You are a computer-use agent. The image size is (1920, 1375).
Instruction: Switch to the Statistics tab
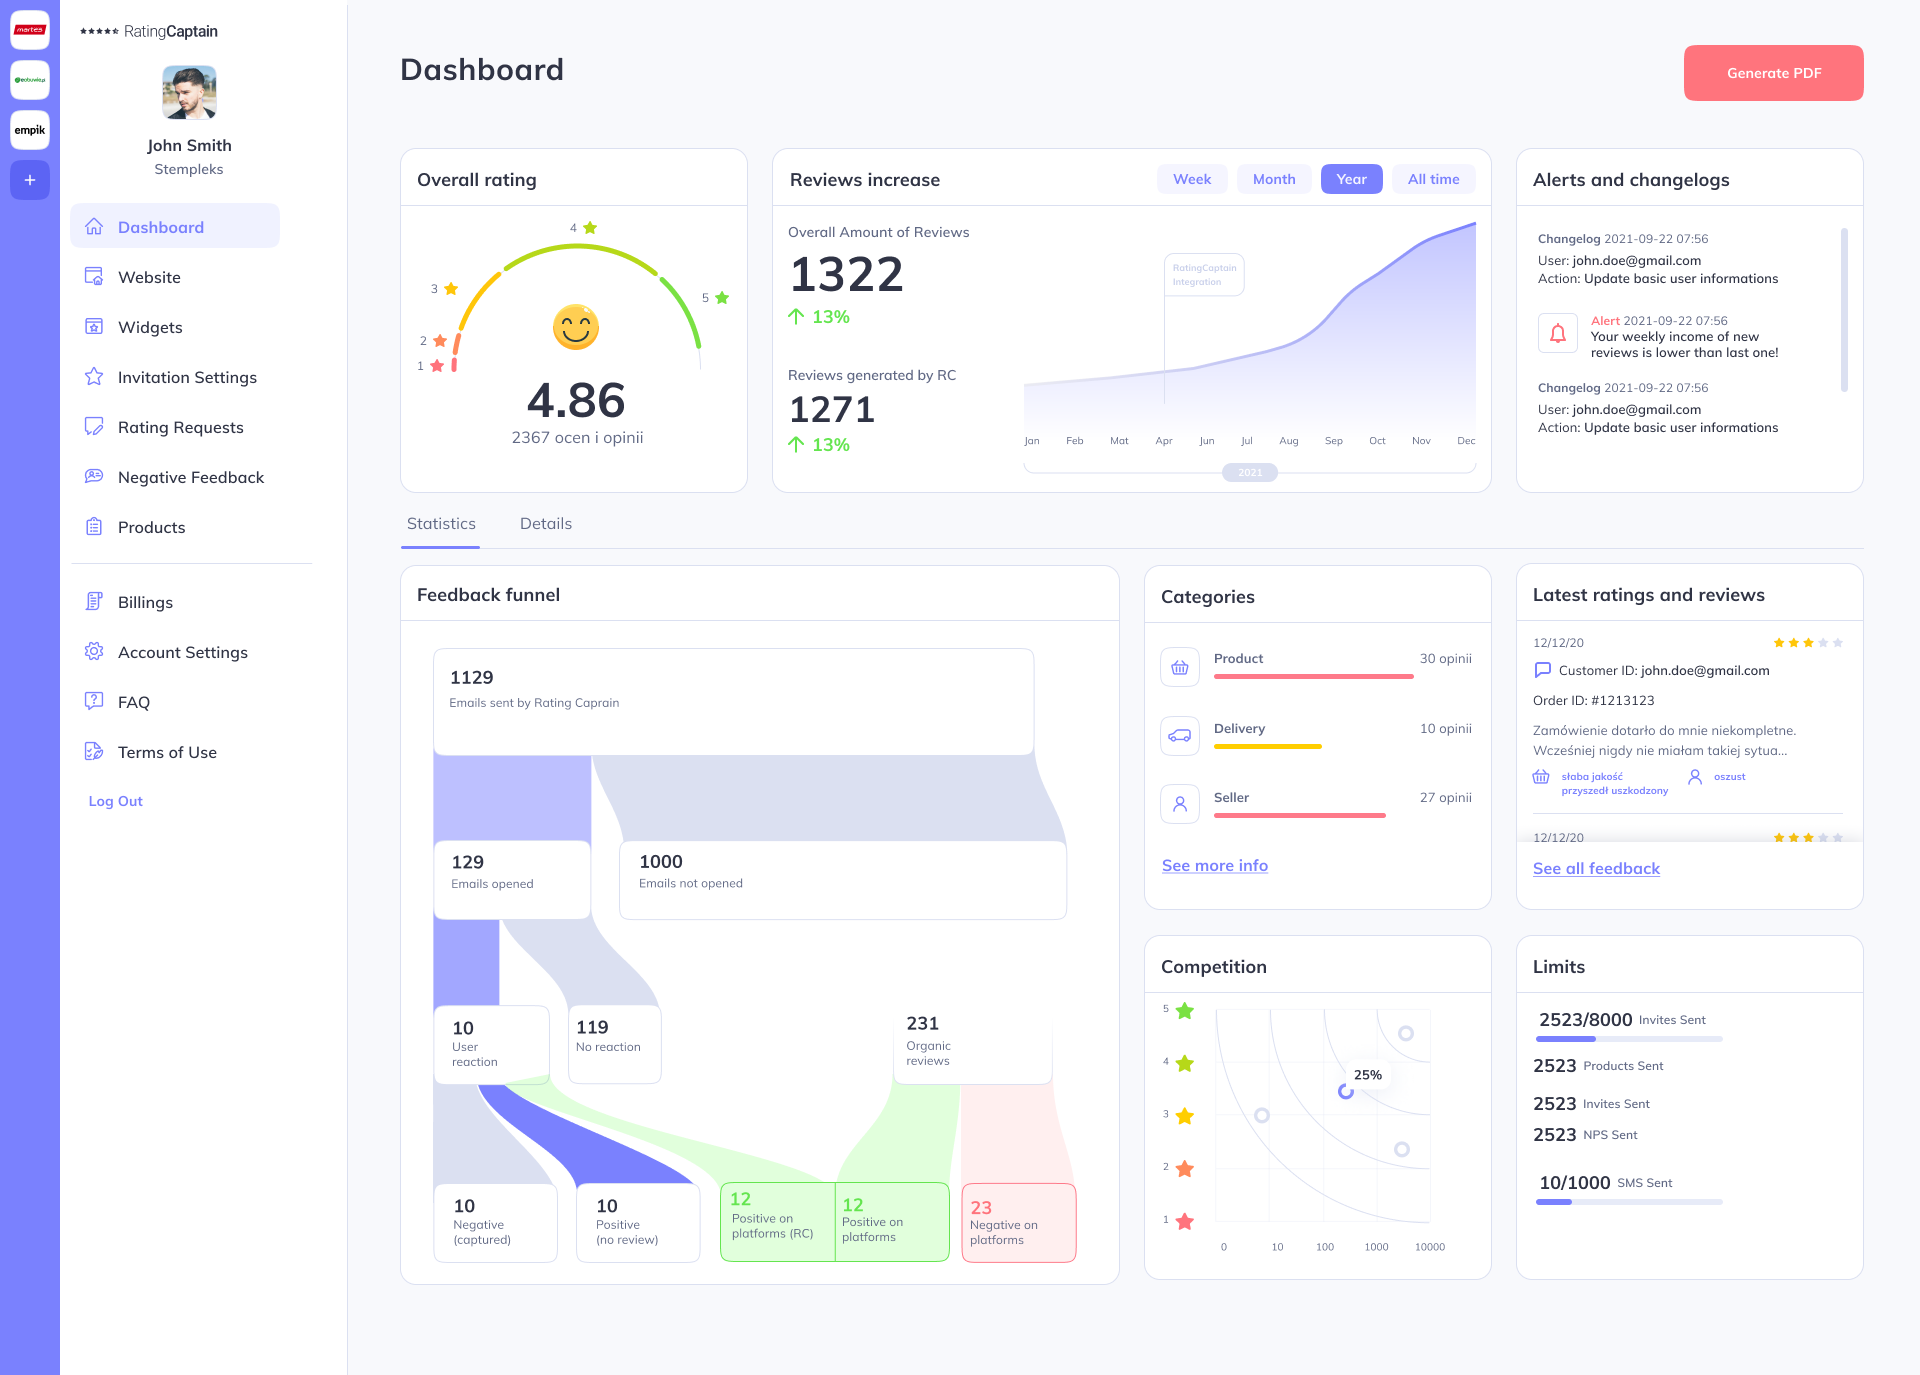coord(441,524)
